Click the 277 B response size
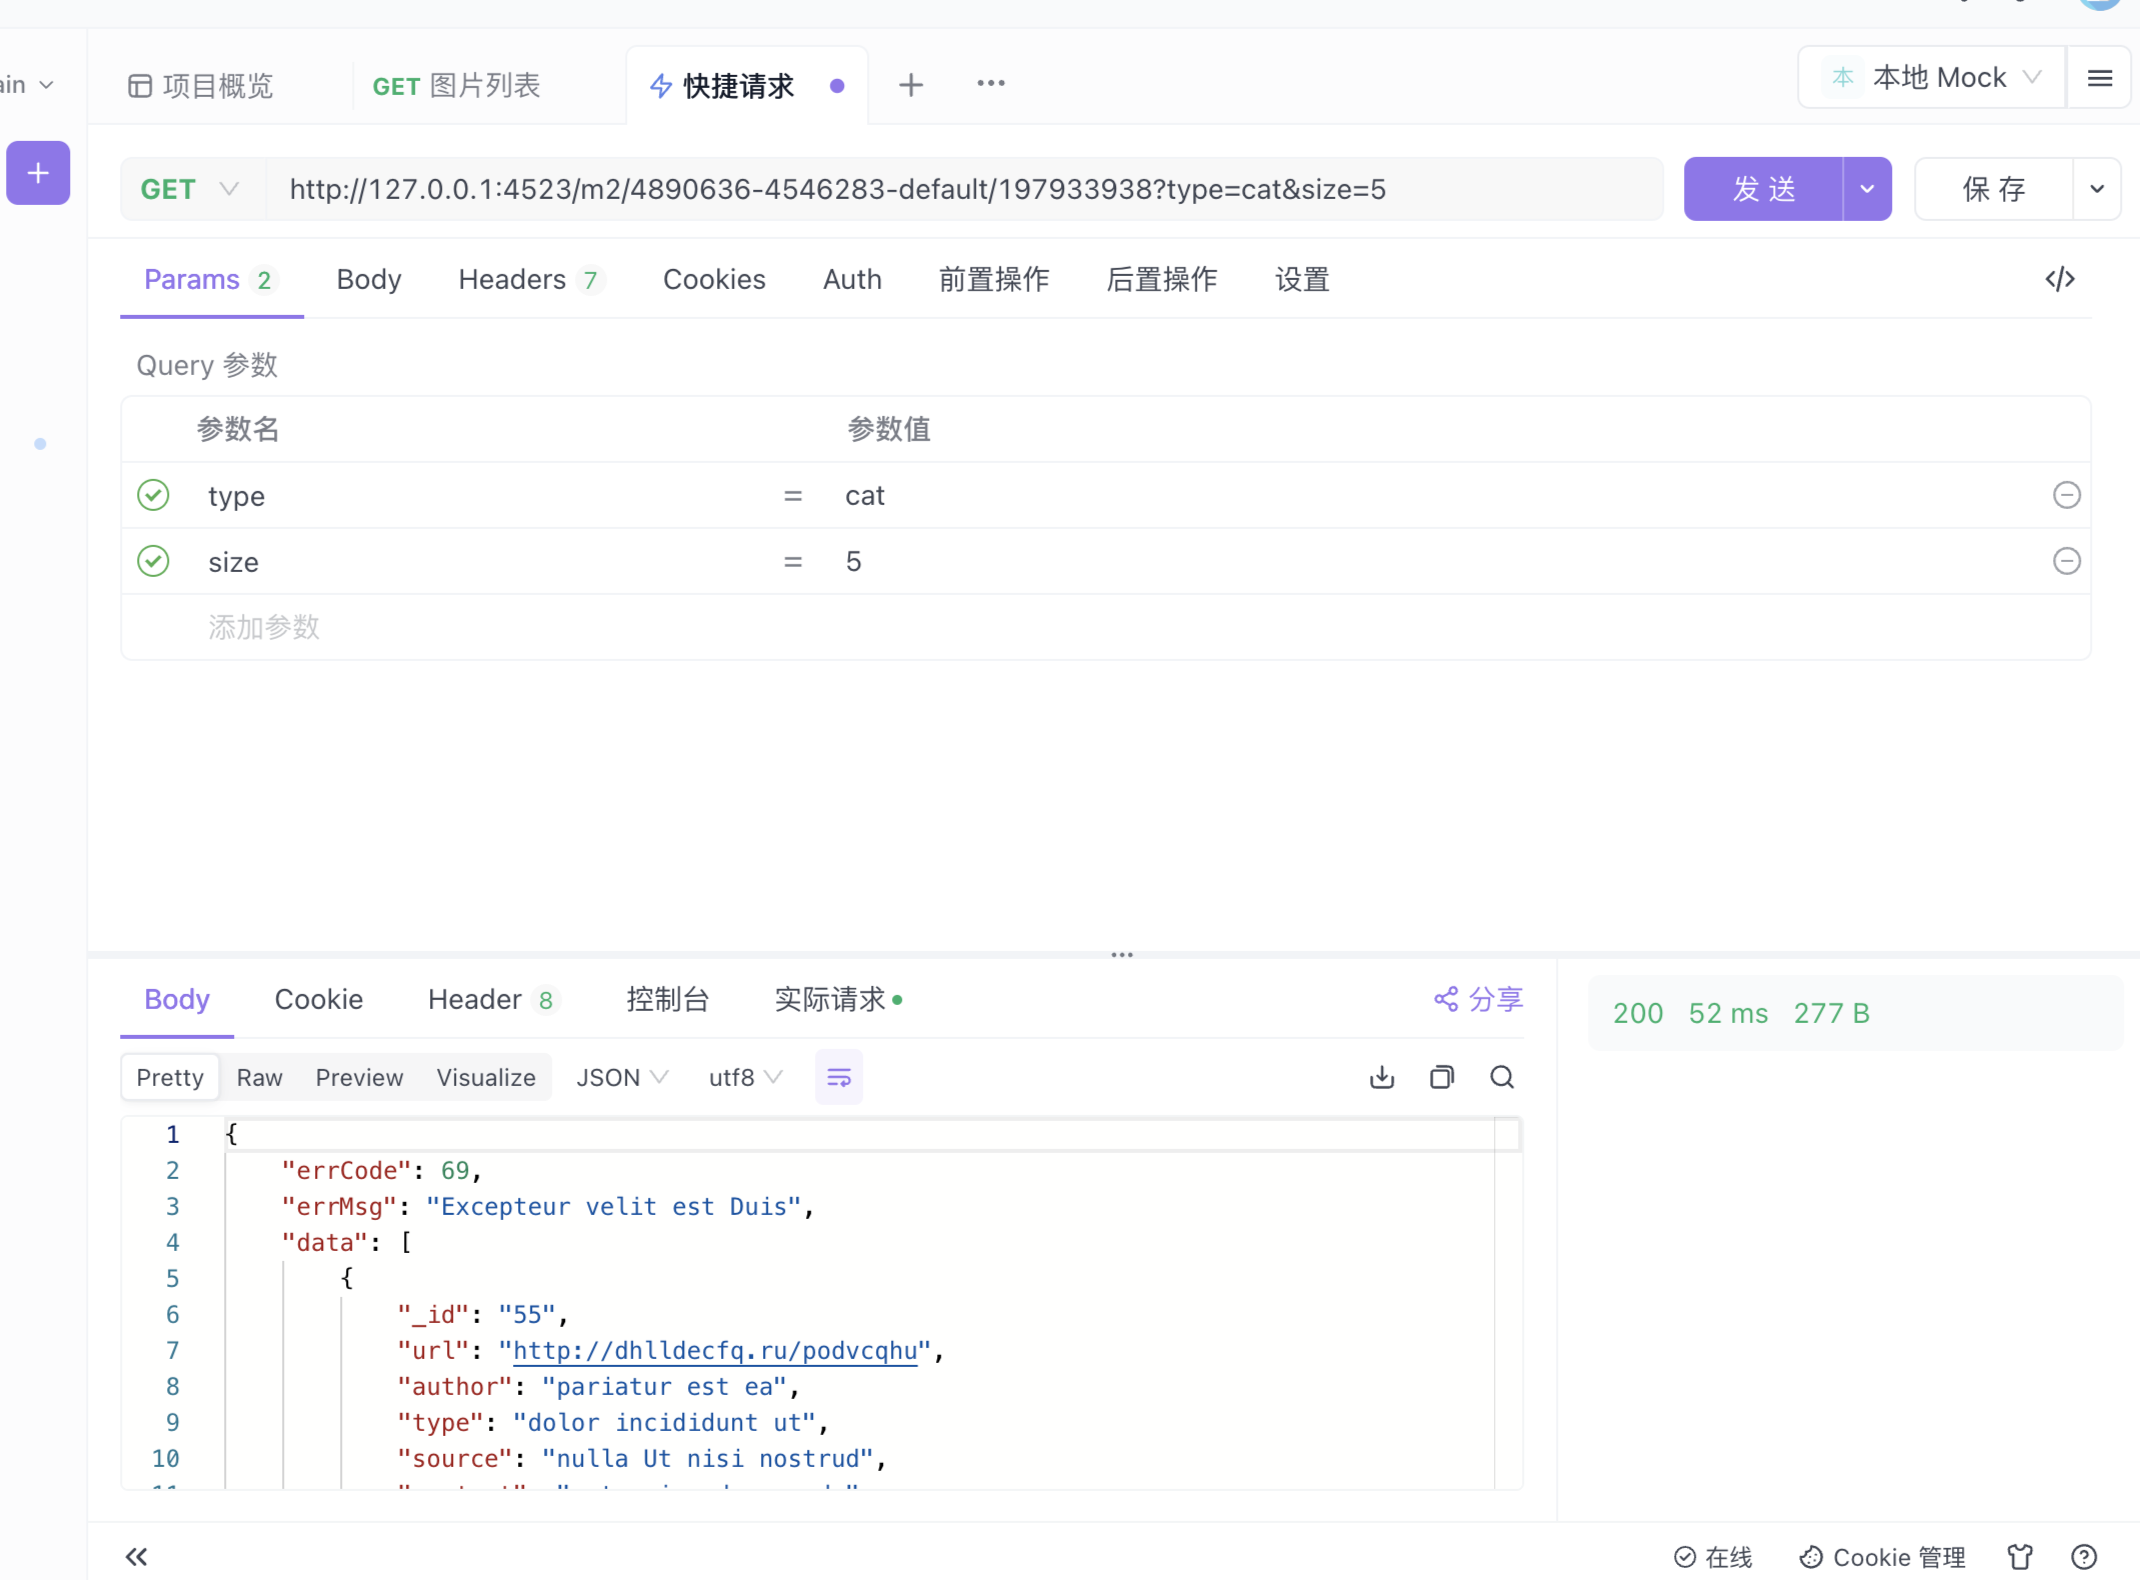Image resolution: width=2140 pixels, height=1580 pixels. click(1831, 1013)
